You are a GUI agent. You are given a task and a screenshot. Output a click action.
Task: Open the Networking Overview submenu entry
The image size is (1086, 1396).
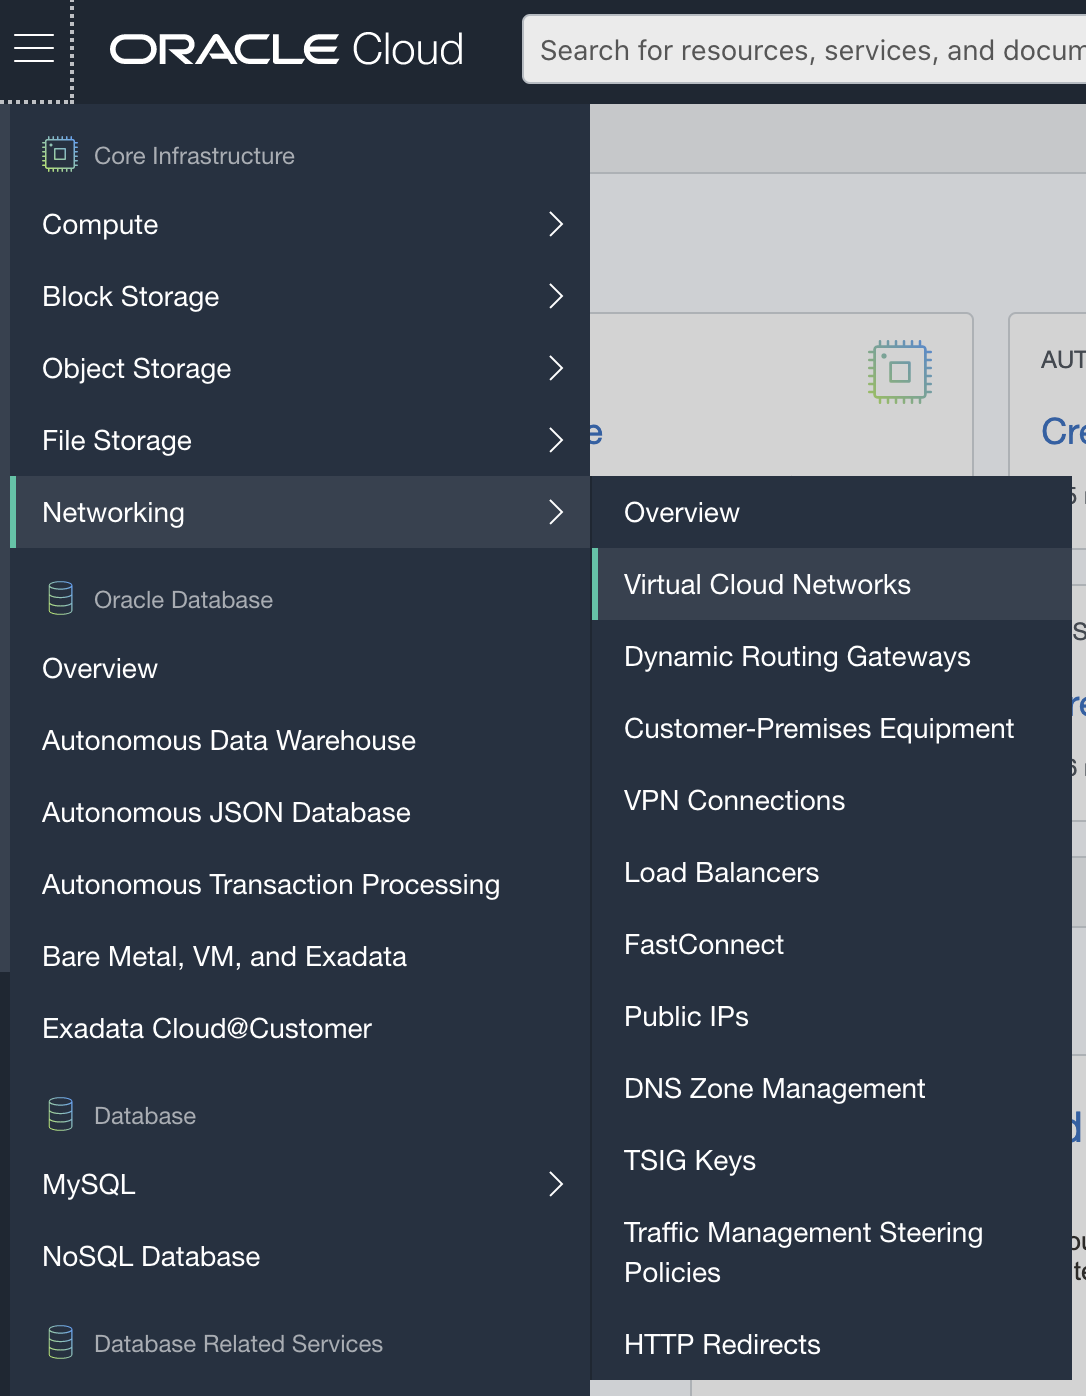click(832, 512)
